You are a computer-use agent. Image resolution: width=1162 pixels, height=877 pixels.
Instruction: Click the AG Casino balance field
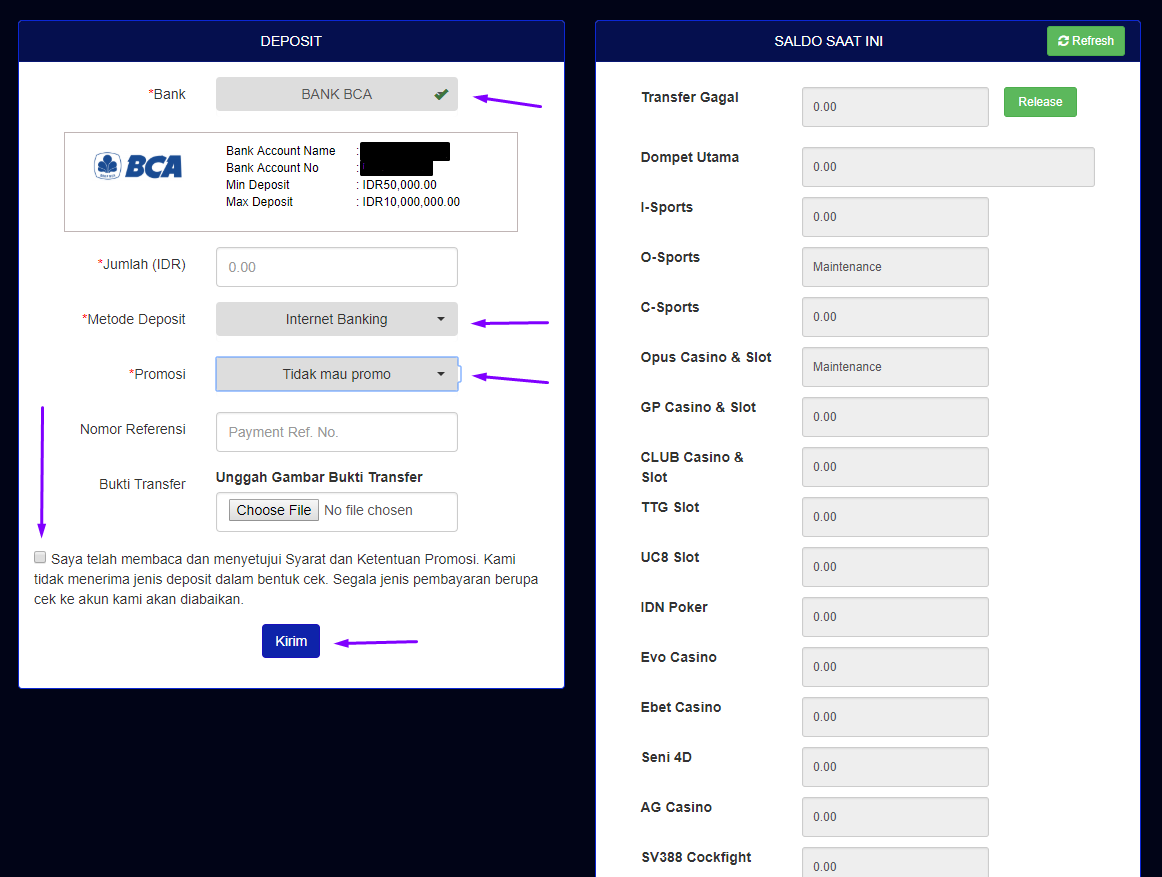895,817
